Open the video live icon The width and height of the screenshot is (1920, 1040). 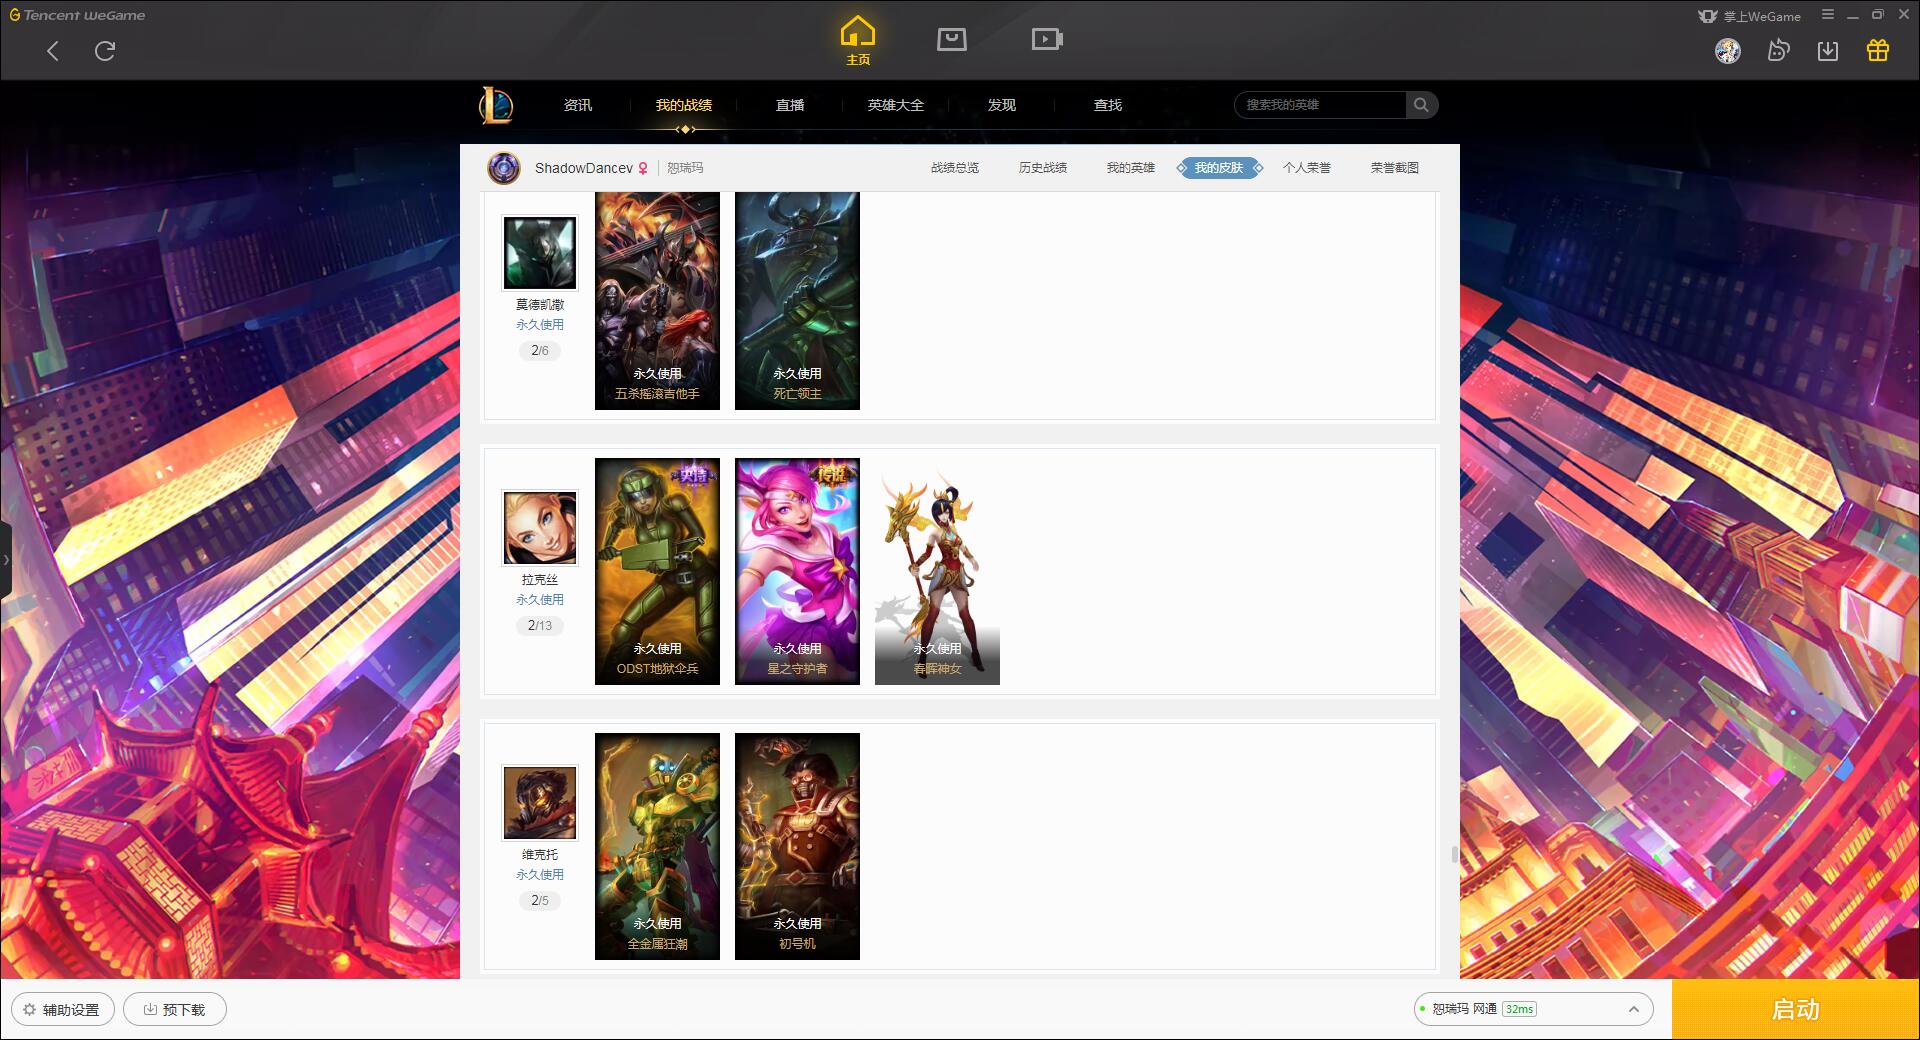pos(1047,39)
